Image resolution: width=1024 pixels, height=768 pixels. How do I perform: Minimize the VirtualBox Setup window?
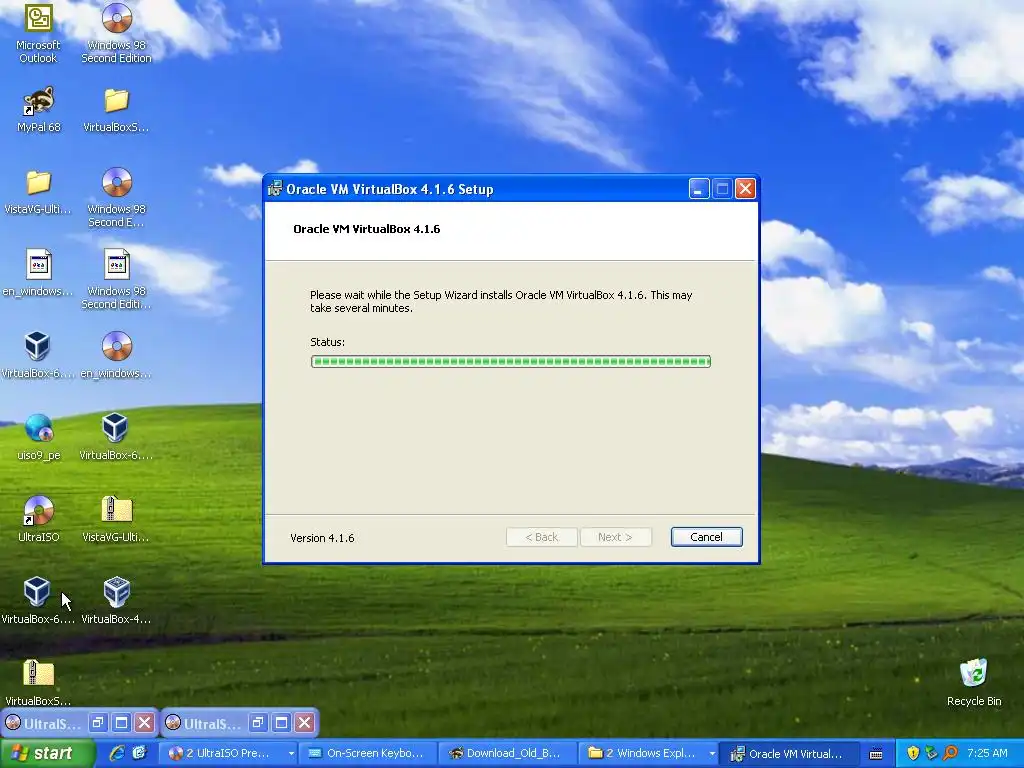(x=698, y=189)
